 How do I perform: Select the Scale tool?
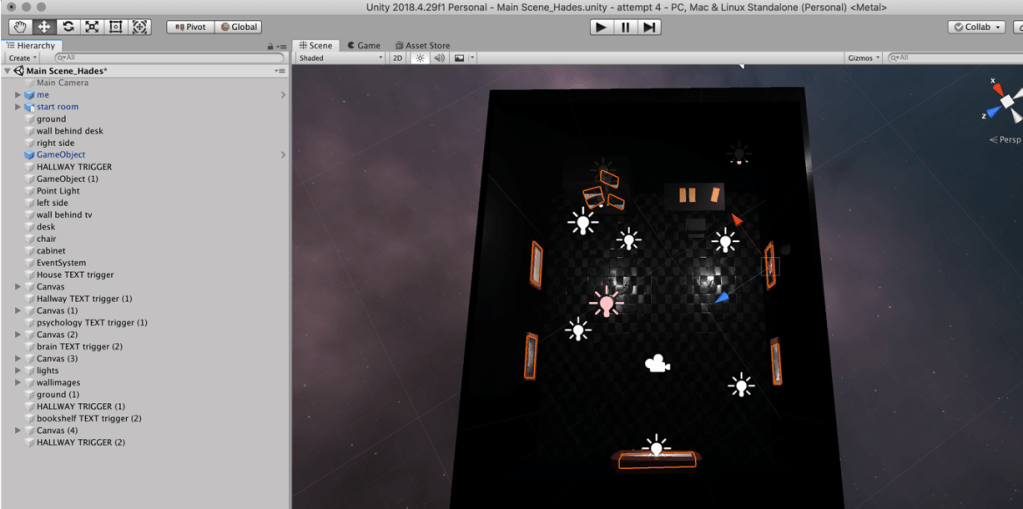pyautogui.click(x=92, y=27)
